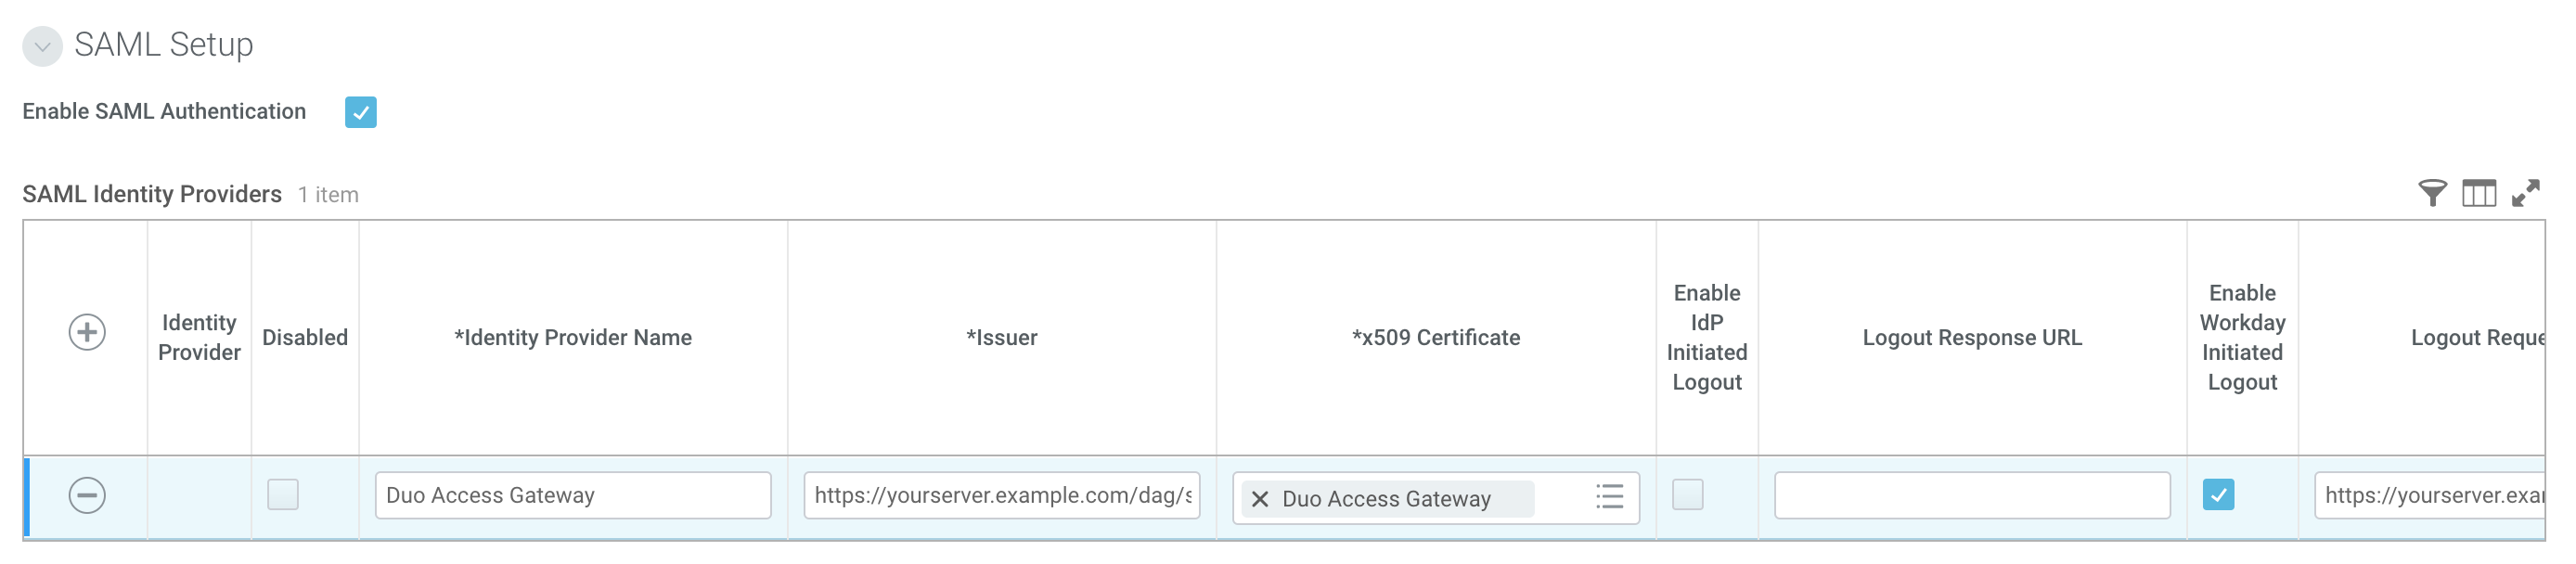Open the x509 Certificate prompt list
Screen dimensions: 2576x564
pos(1610,498)
